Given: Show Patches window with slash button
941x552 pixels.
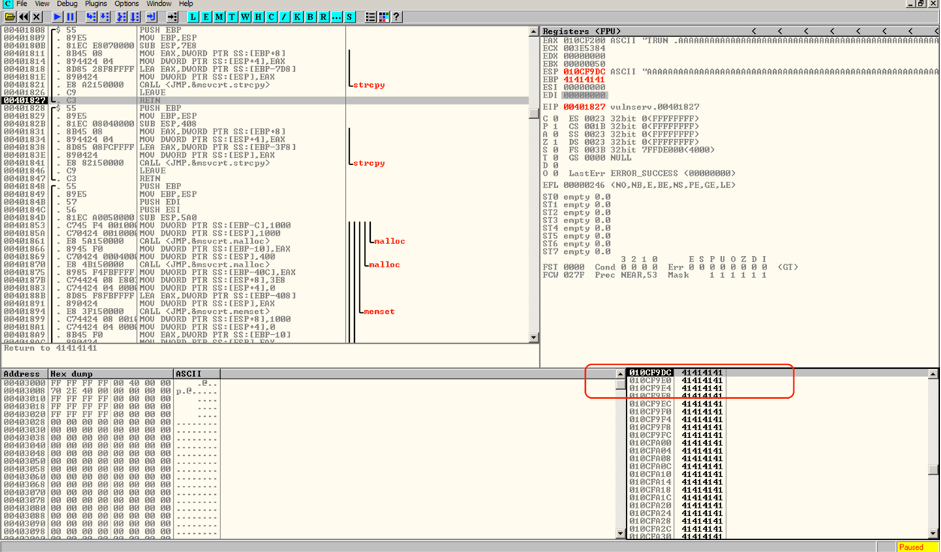Looking at the screenshot, I should click(284, 17).
